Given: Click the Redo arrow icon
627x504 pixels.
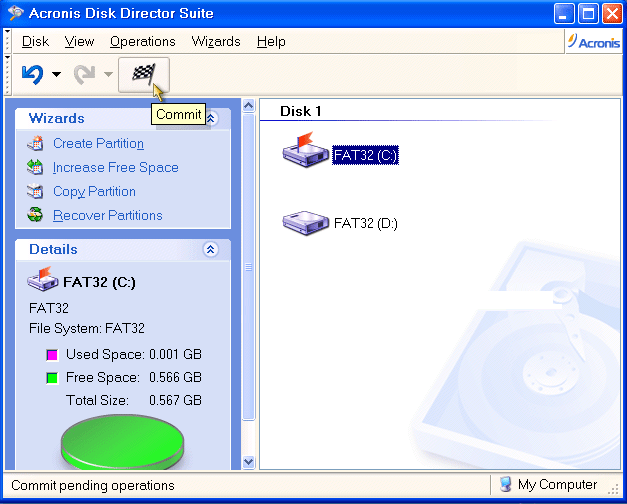Looking at the screenshot, I should click(85, 74).
